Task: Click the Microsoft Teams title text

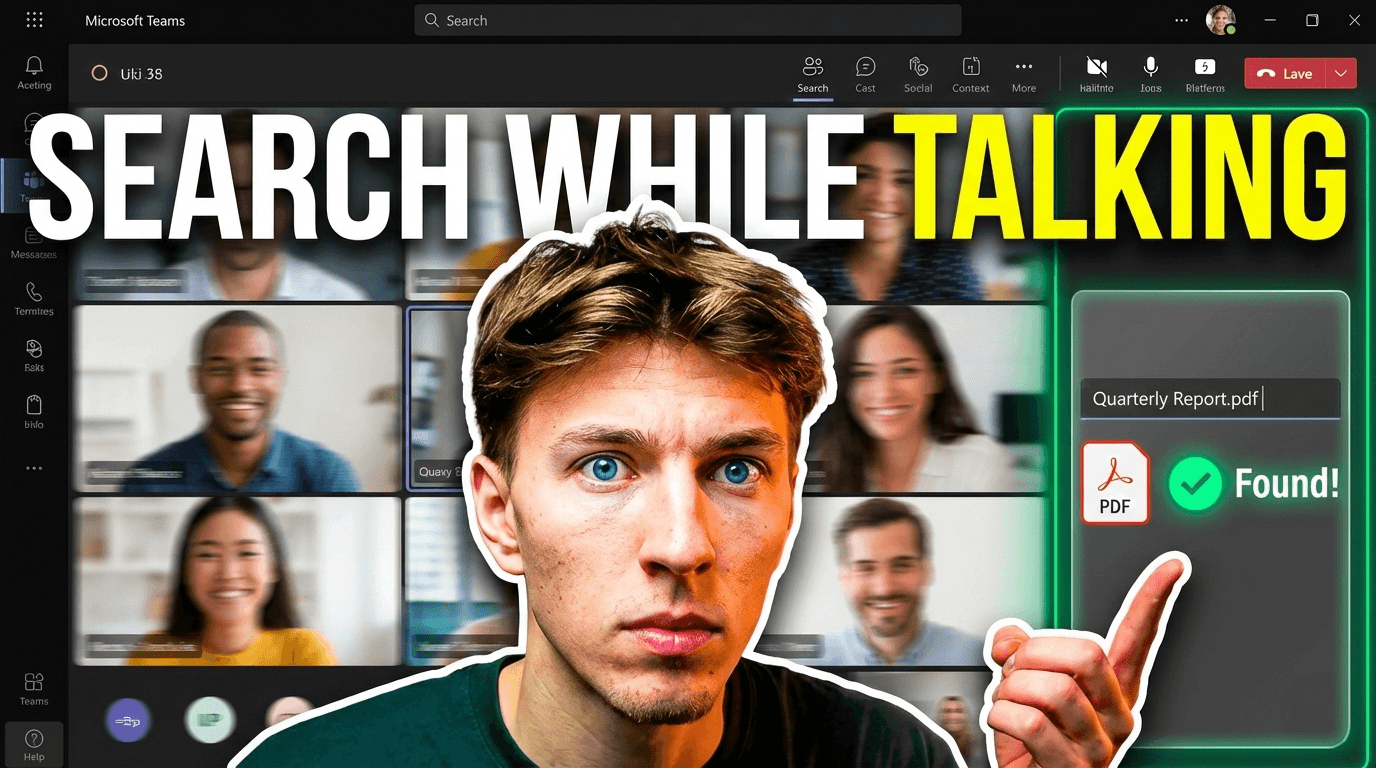Action: (135, 20)
